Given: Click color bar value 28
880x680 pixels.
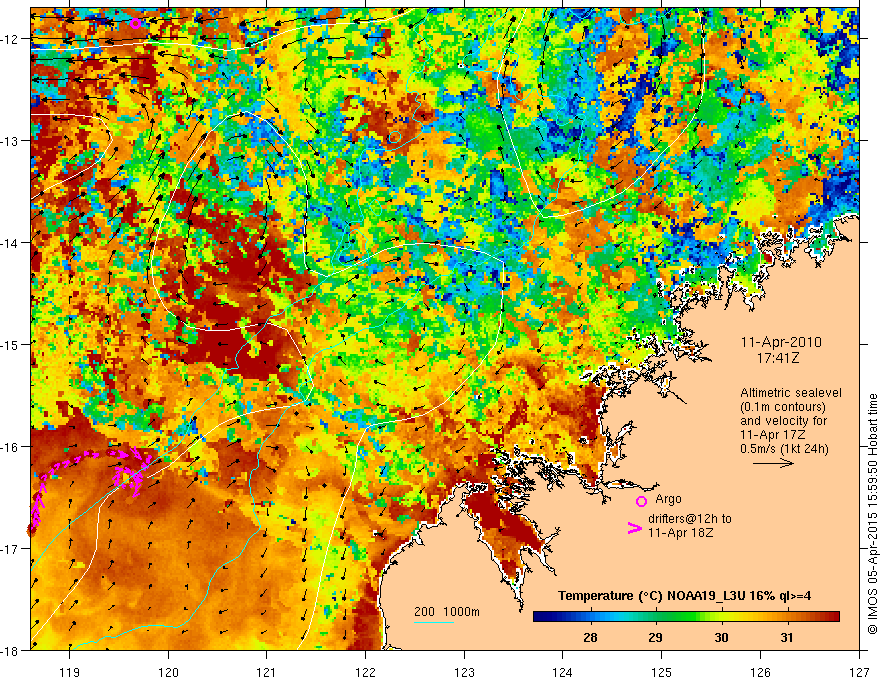Looking at the screenshot, I should [x=590, y=637].
